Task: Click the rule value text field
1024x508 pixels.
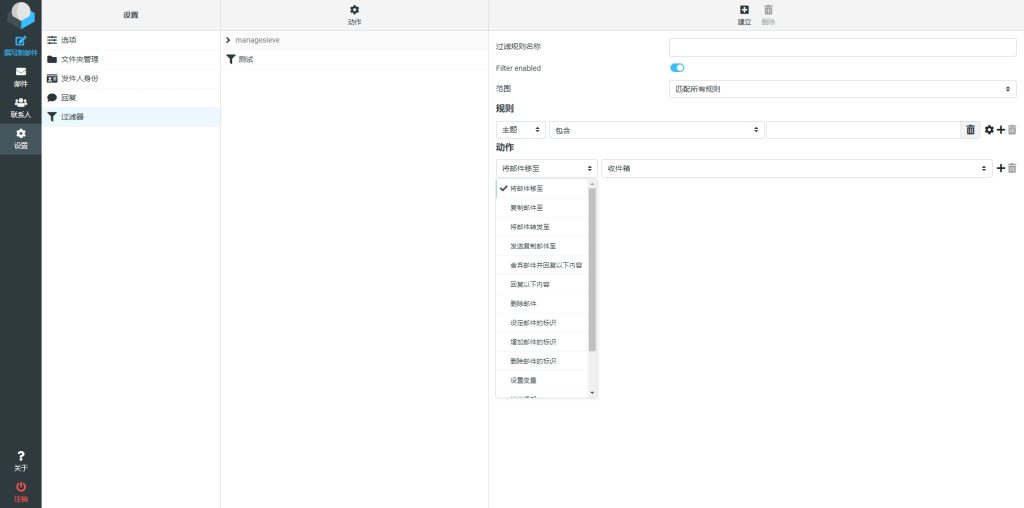Action: (863, 130)
